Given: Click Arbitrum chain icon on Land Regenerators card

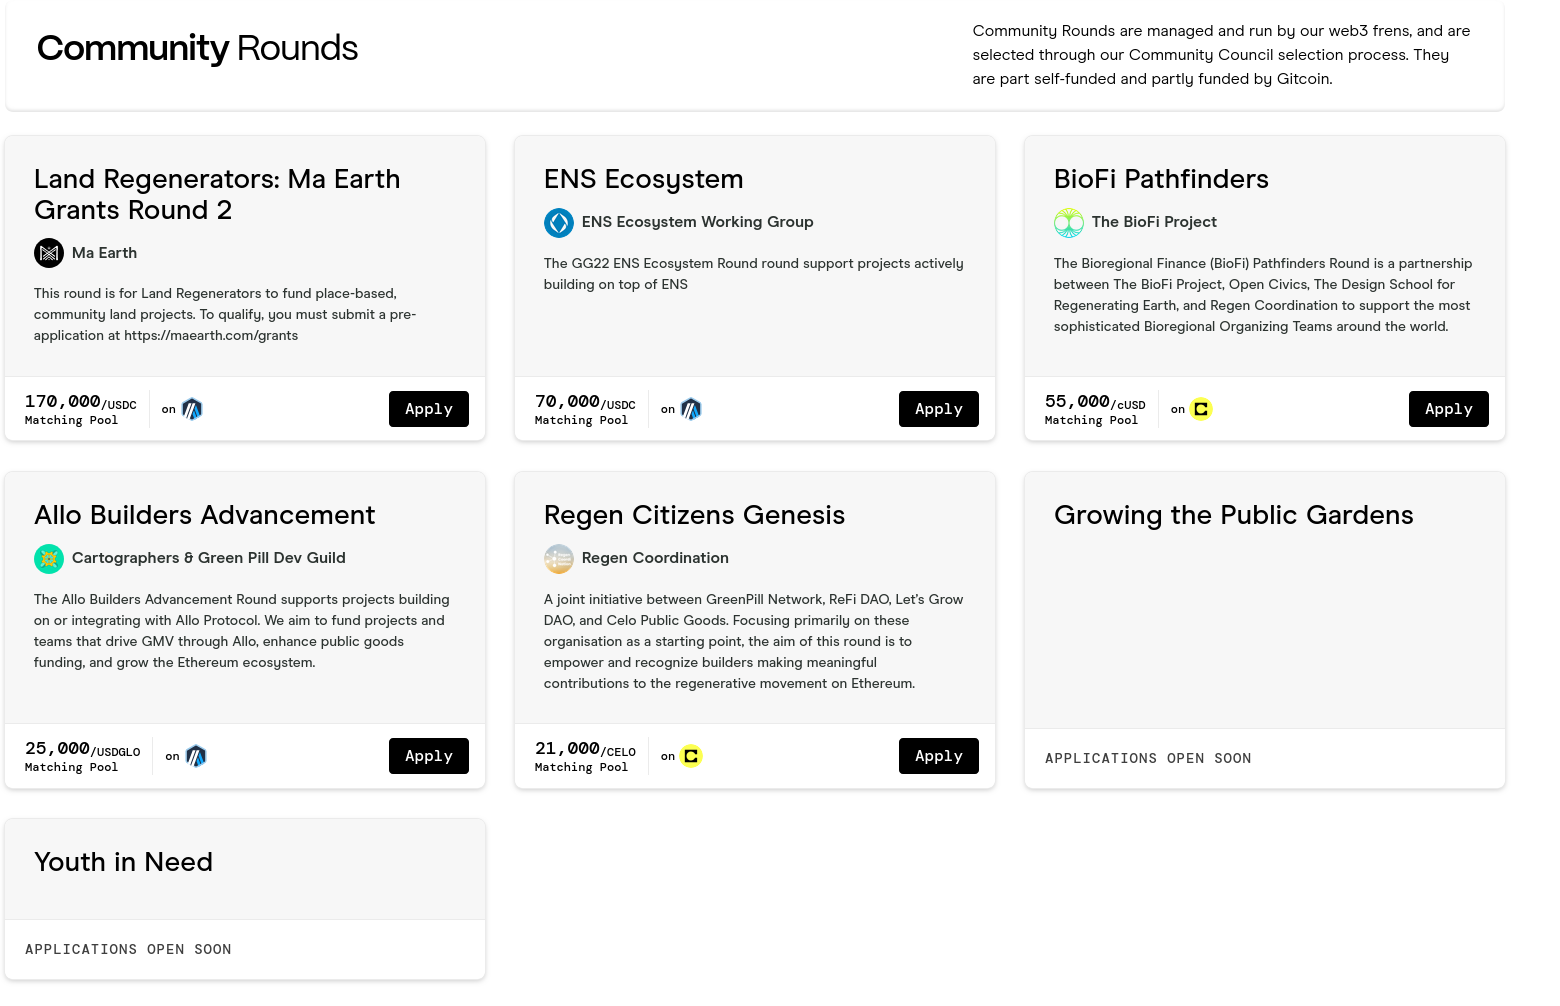Looking at the screenshot, I should (x=192, y=409).
